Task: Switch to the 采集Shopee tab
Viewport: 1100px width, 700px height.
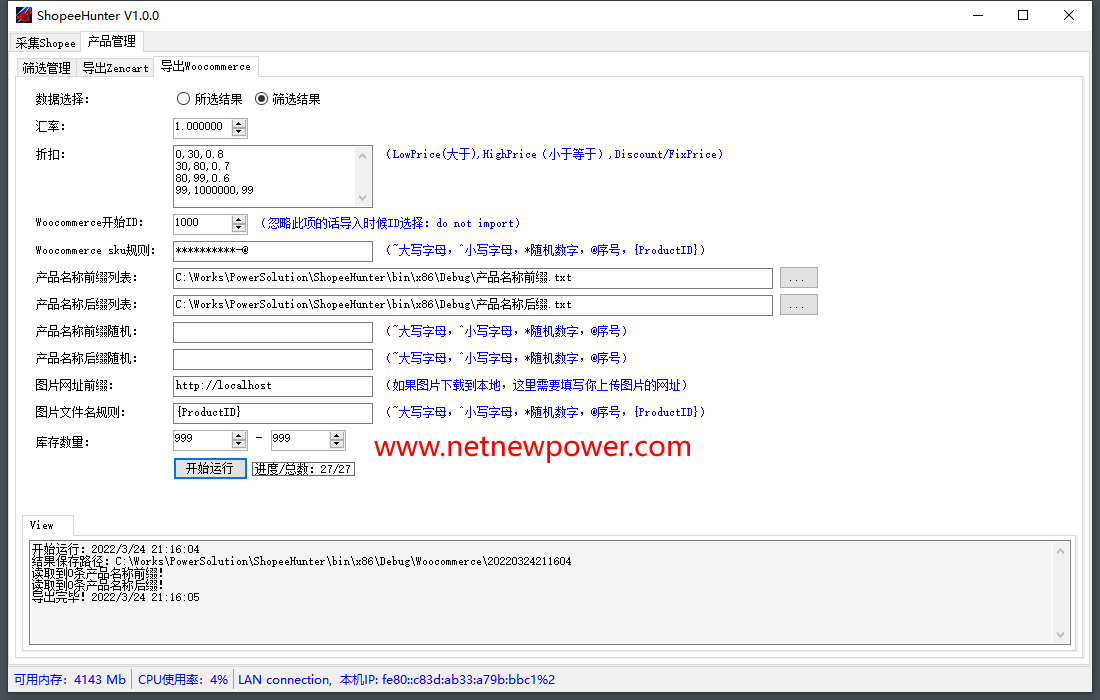Action: (x=45, y=43)
